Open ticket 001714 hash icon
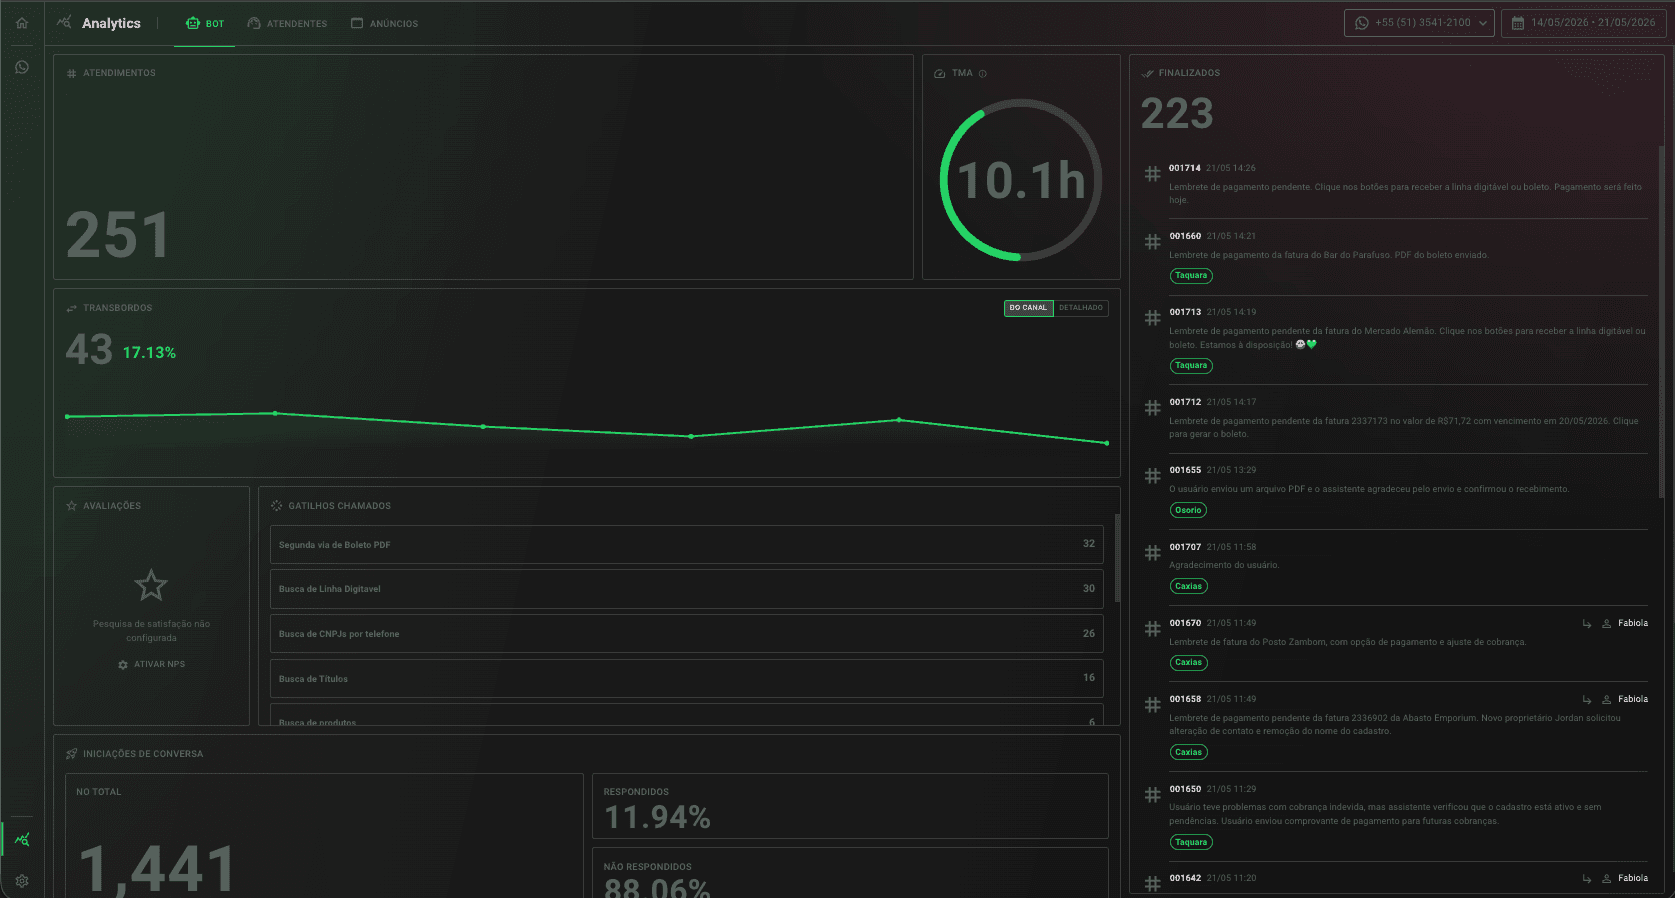The height and width of the screenshot is (898, 1675). (1152, 174)
